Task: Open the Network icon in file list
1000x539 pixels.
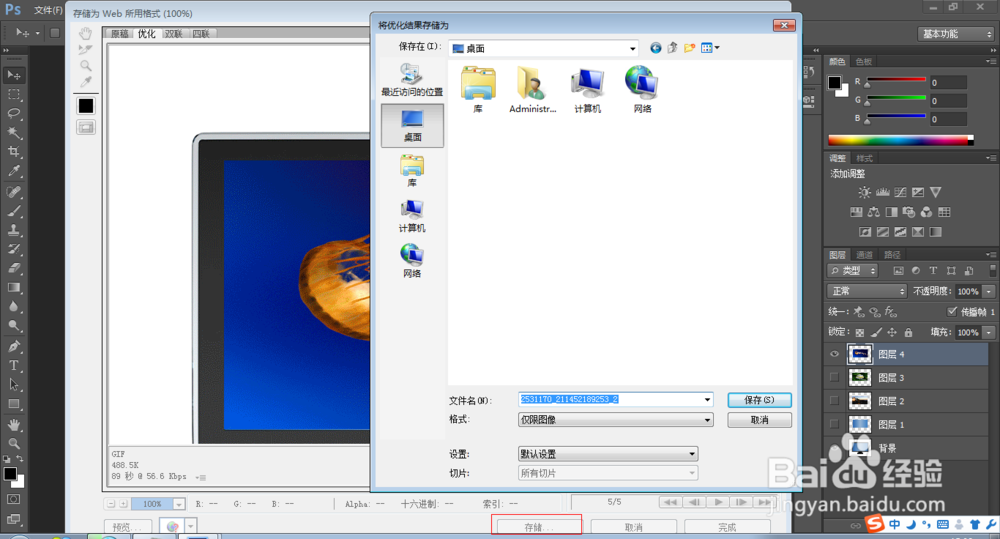Action: [x=642, y=90]
